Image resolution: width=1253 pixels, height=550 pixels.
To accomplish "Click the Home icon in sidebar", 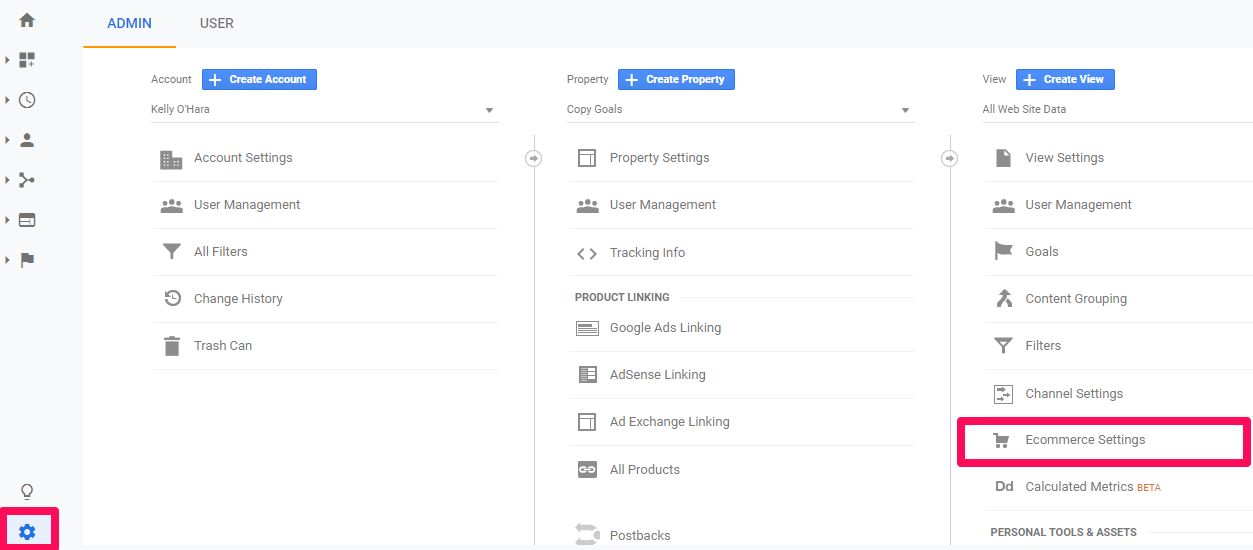I will pyautogui.click(x=27, y=20).
